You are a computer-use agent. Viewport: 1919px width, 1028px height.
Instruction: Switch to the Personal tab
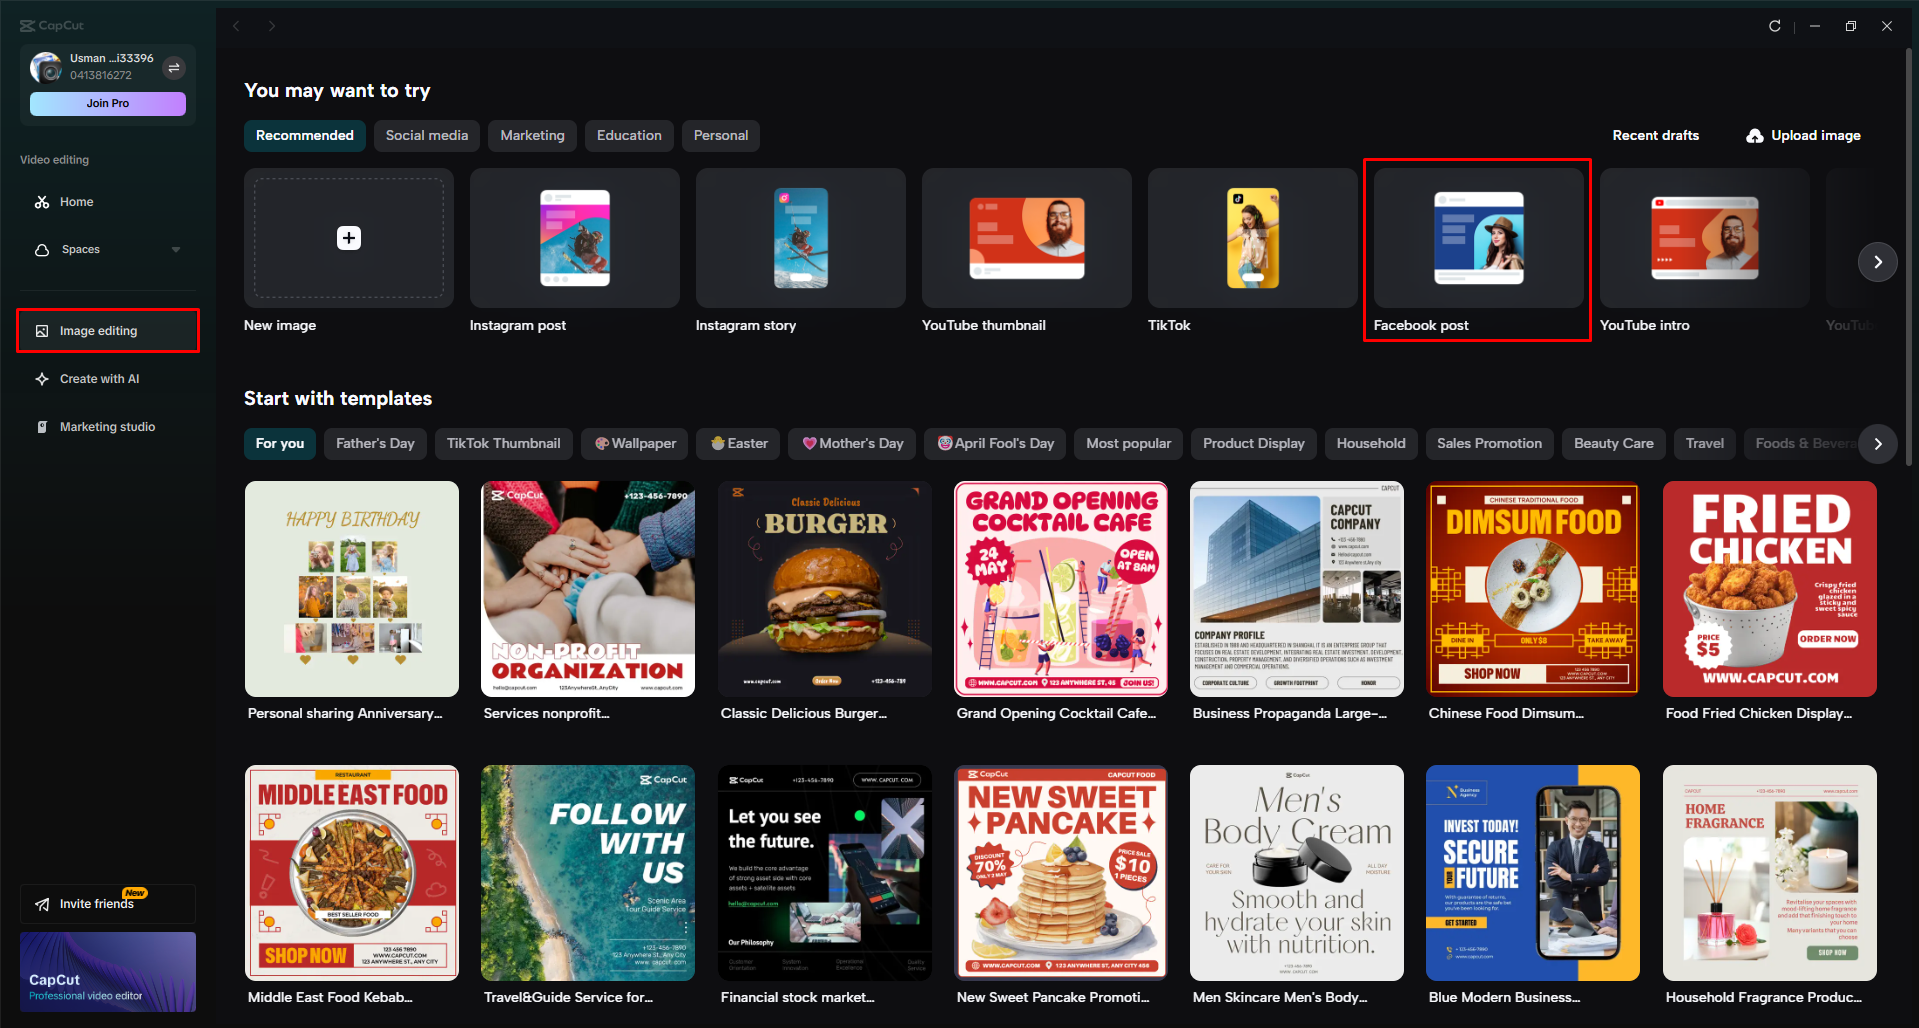click(721, 136)
